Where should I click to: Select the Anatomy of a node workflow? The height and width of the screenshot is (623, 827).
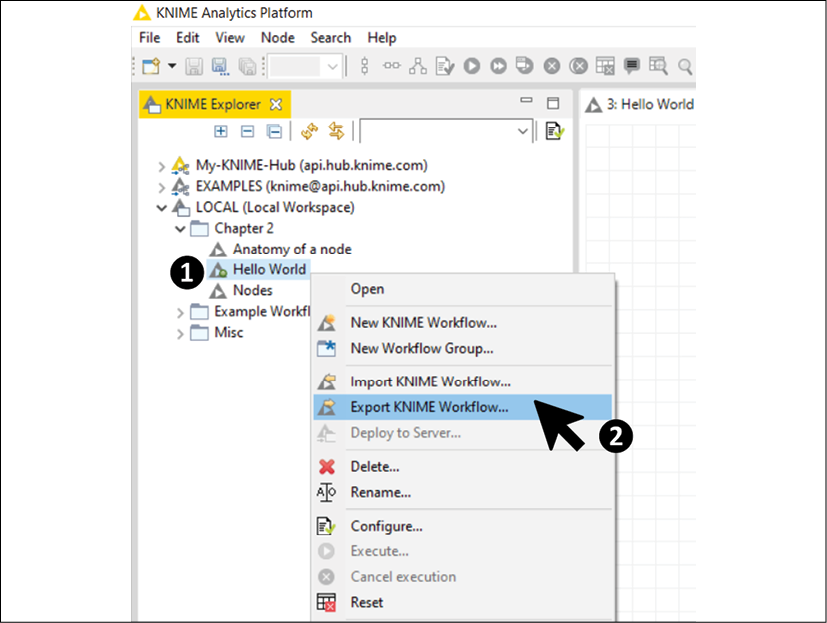pos(292,249)
